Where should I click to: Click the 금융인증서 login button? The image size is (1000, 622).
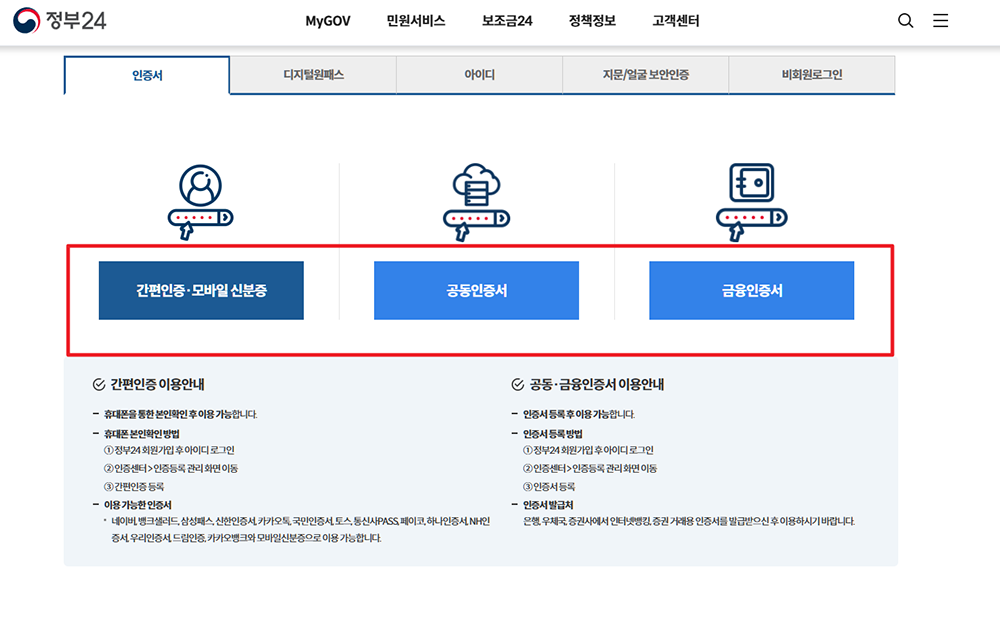(x=751, y=290)
